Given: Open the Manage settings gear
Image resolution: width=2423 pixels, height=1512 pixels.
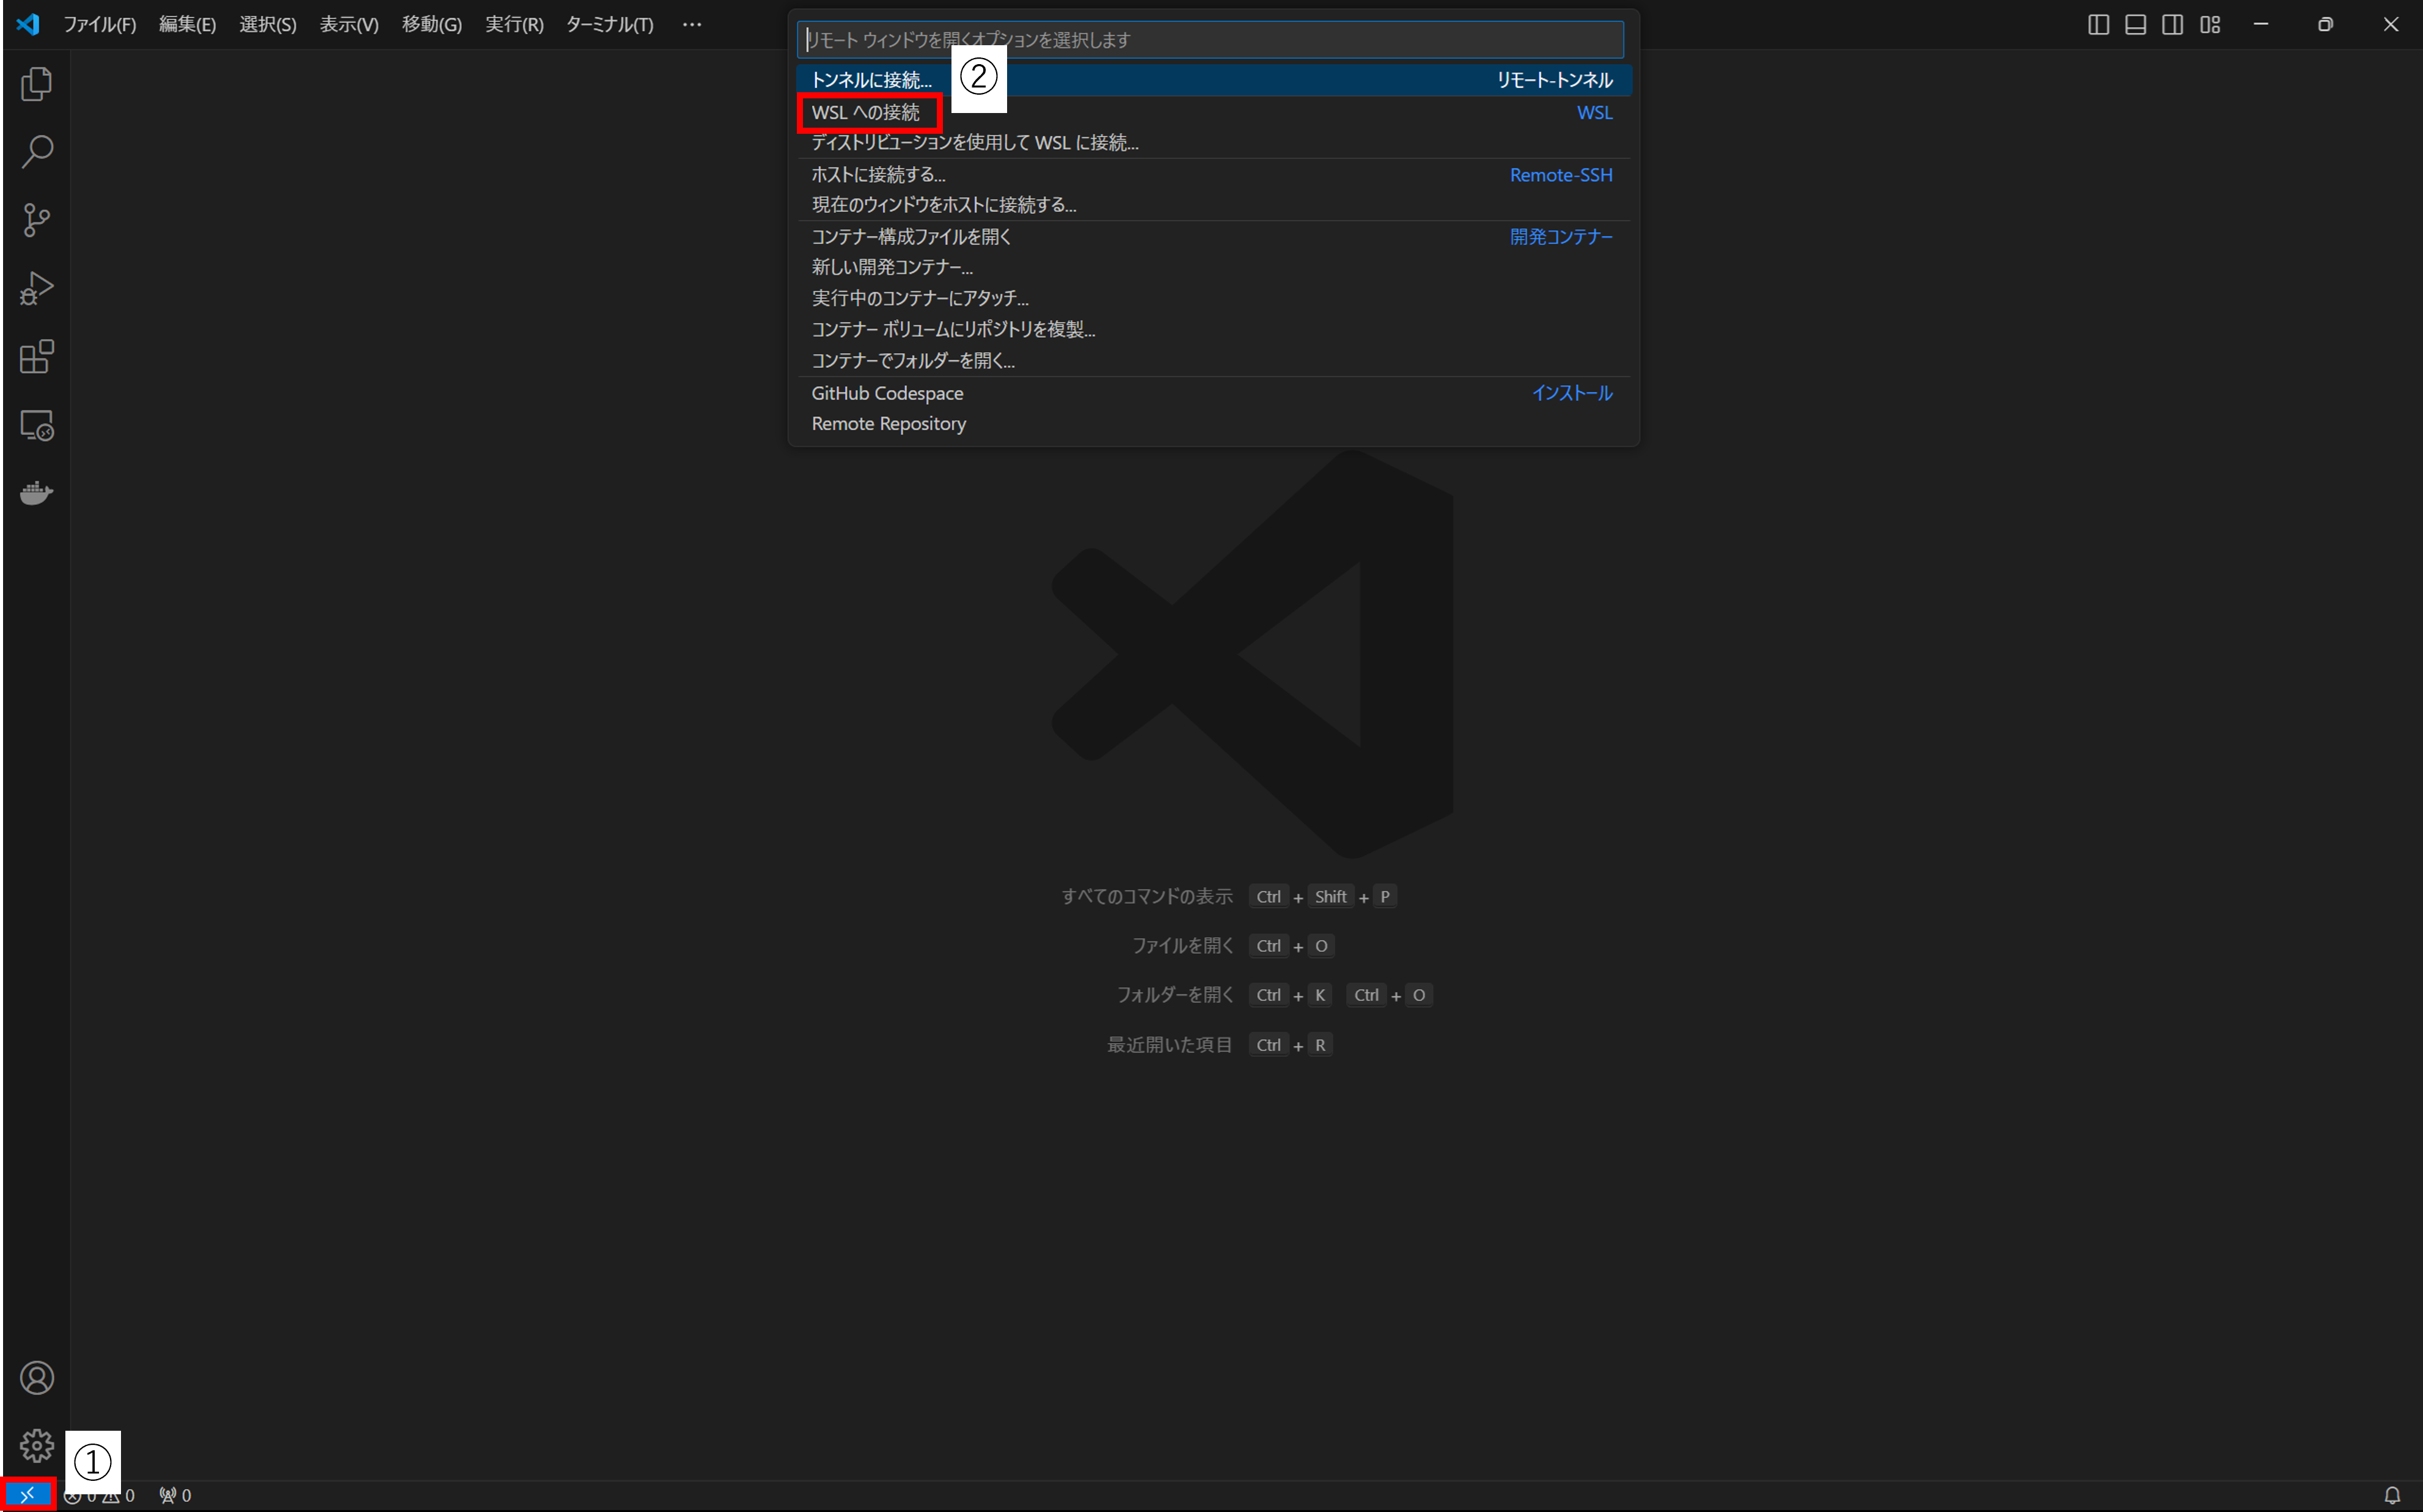Looking at the screenshot, I should click(x=36, y=1445).
